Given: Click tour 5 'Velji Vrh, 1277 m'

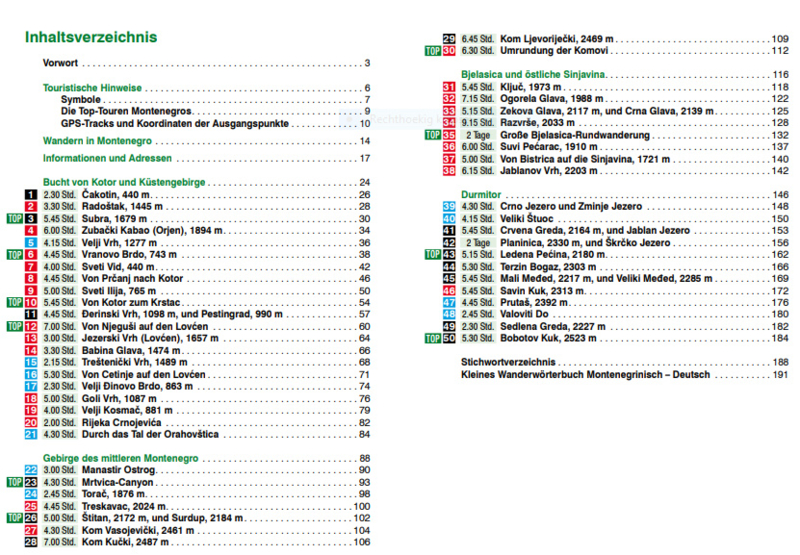Looking at the screenshot, I should click(x=119, y=243).
